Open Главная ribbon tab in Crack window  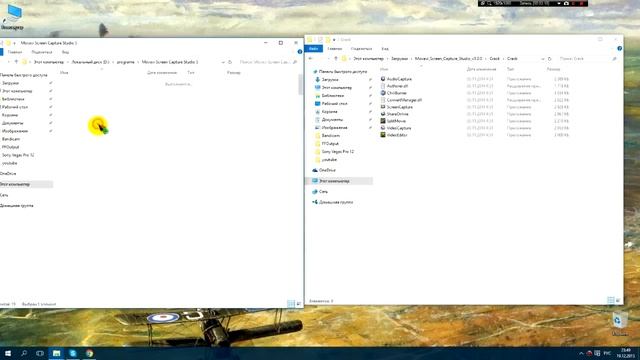click(335, 49)
